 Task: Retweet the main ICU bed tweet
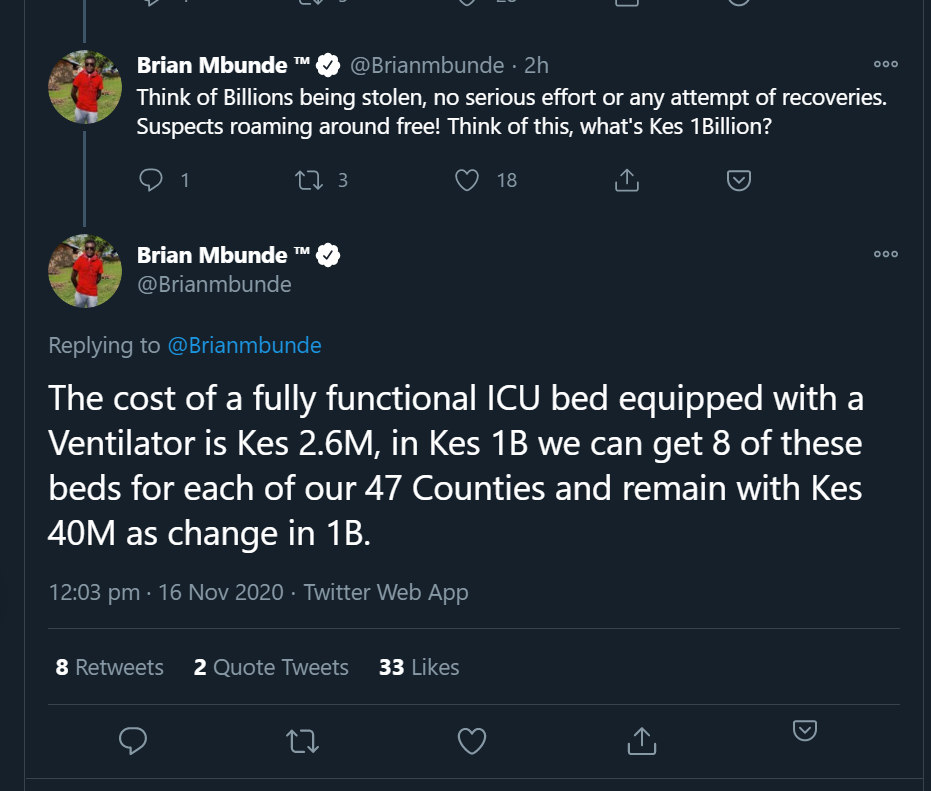[302, 741]
